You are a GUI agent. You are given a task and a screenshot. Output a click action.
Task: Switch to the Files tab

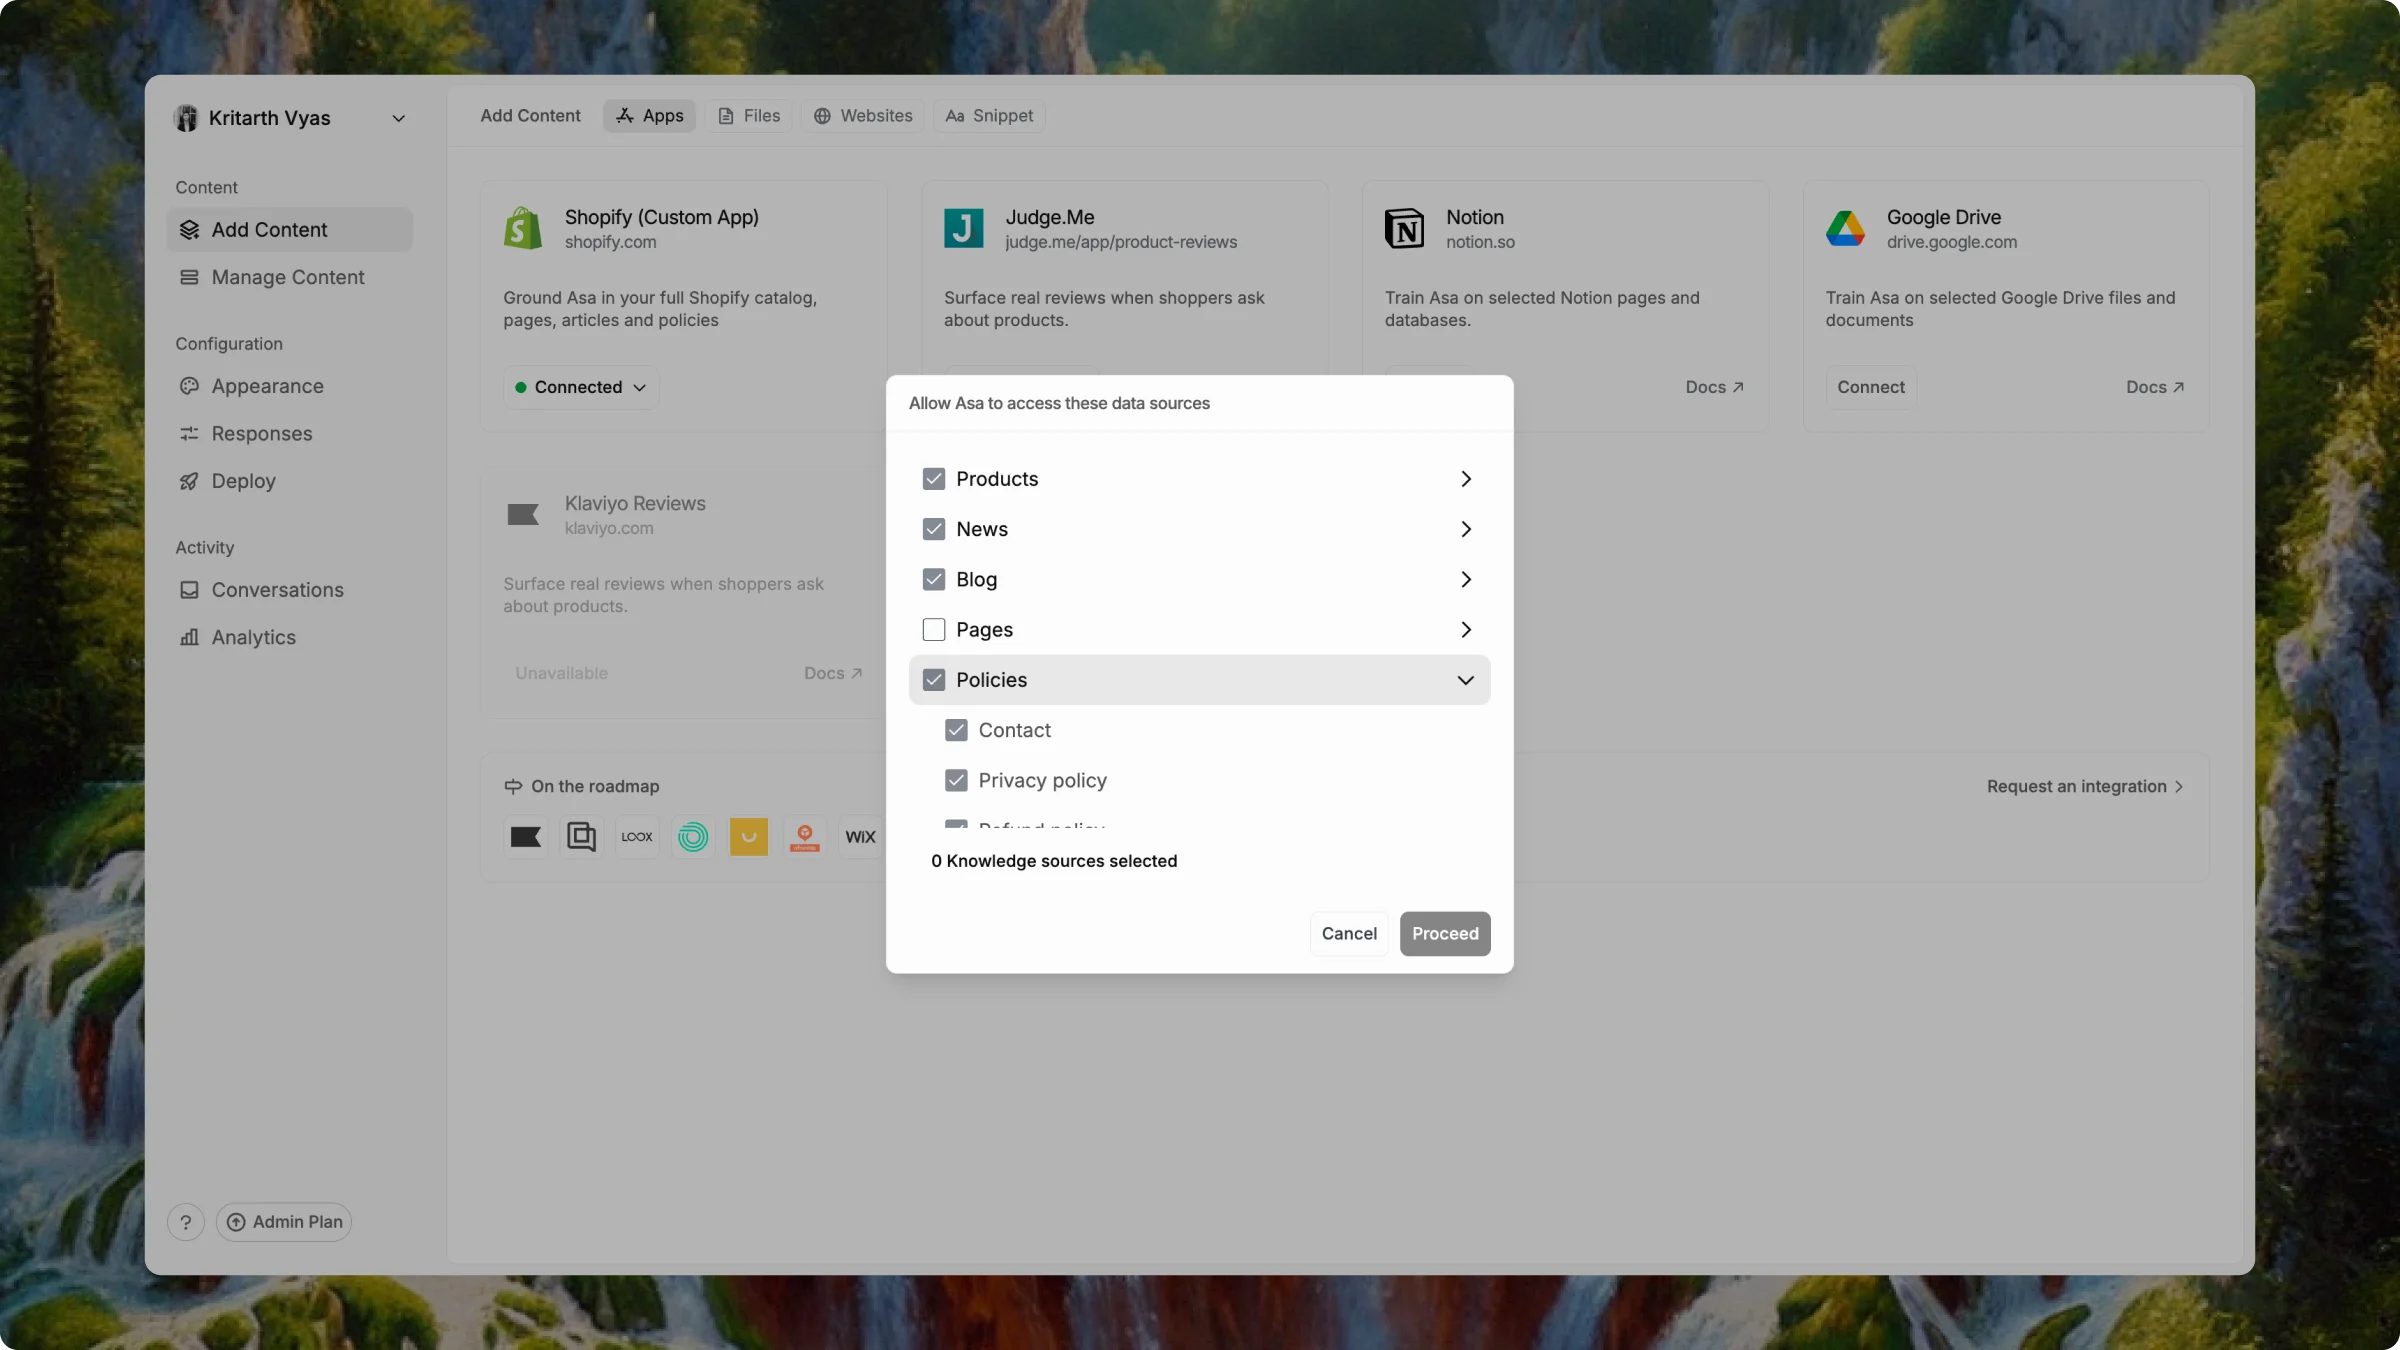[749, 116]
